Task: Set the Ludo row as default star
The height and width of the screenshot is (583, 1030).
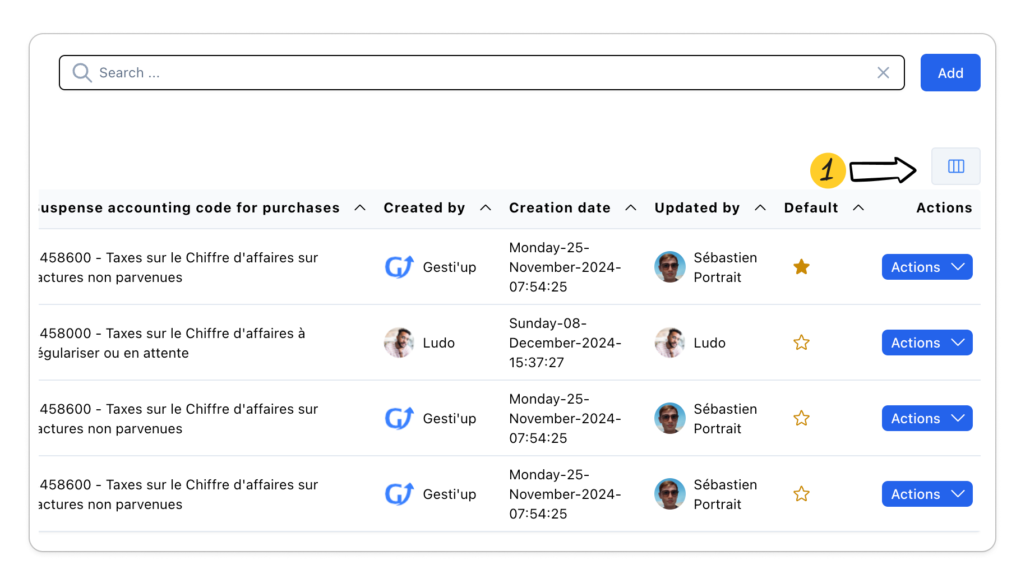Action: tap(801, 343)
